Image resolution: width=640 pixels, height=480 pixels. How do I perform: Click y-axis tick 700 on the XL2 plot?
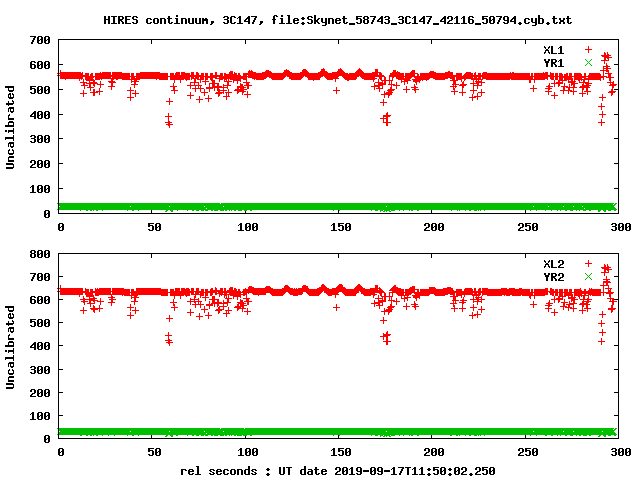click(x=40, y=277)
